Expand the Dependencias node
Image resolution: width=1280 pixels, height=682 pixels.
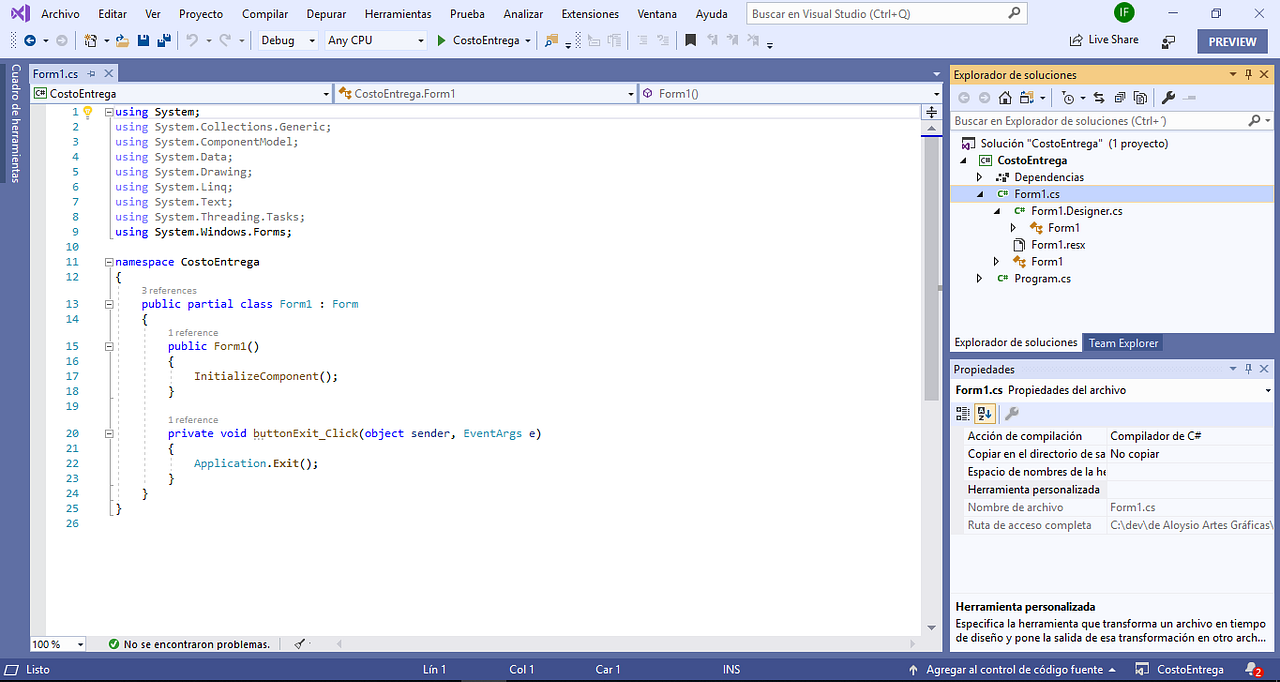(x=979, y=177)
